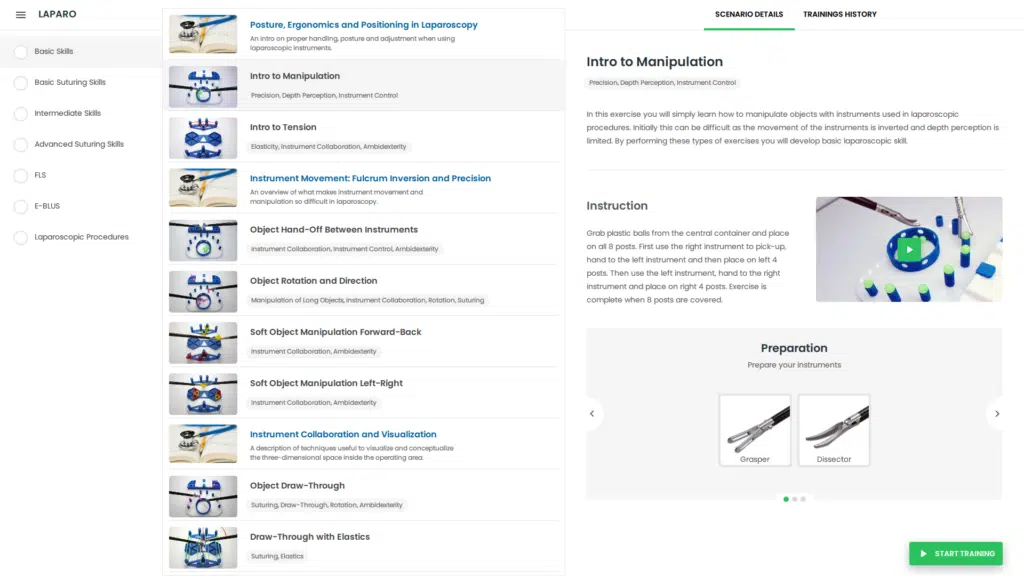The width and height of the screenshot is (1024, 576).
Task: Open the hamburger menu next to LAPARO
Action: [x=21, y=14]
